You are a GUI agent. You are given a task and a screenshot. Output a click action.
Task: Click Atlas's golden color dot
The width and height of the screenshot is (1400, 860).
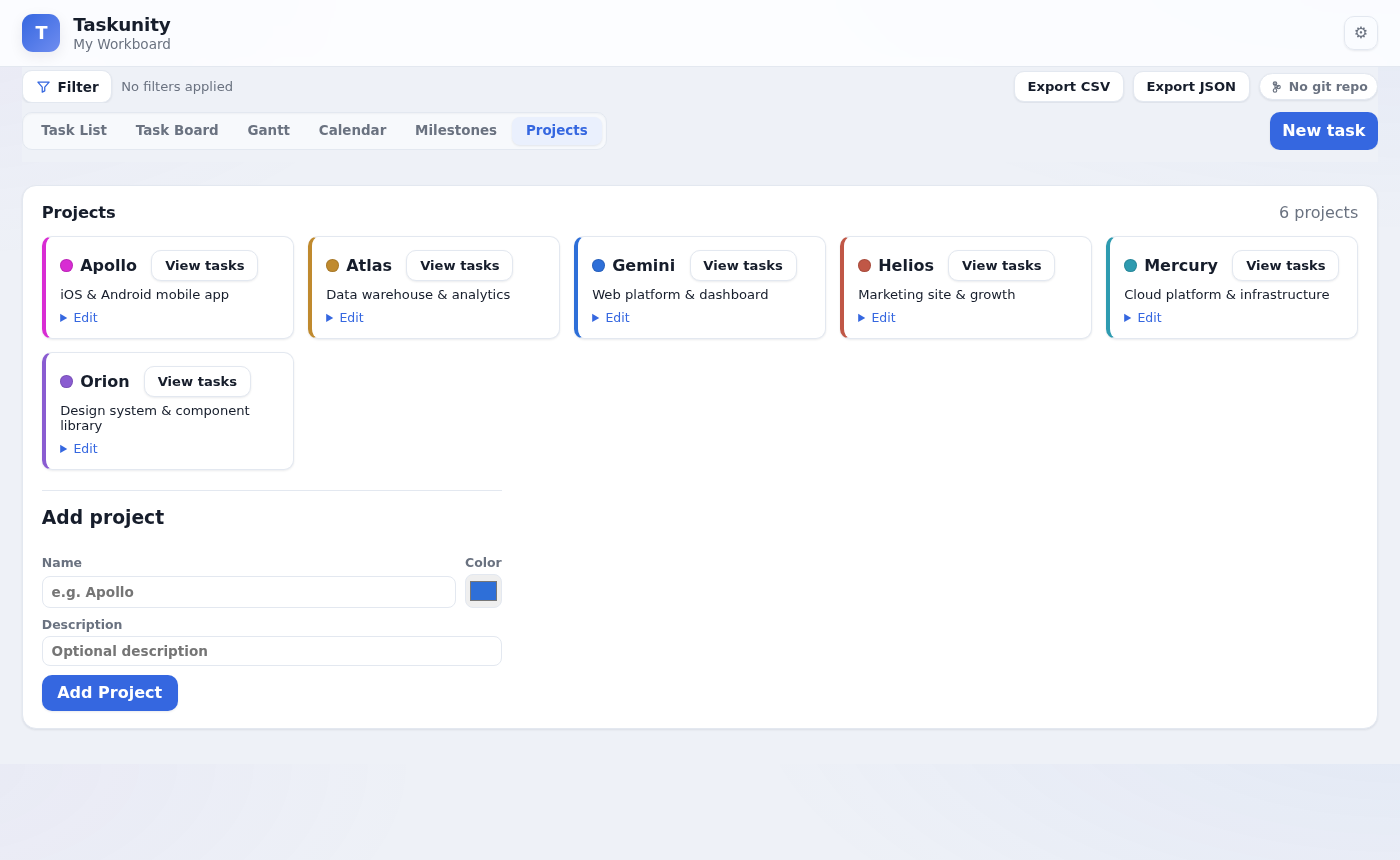(333, 266)
